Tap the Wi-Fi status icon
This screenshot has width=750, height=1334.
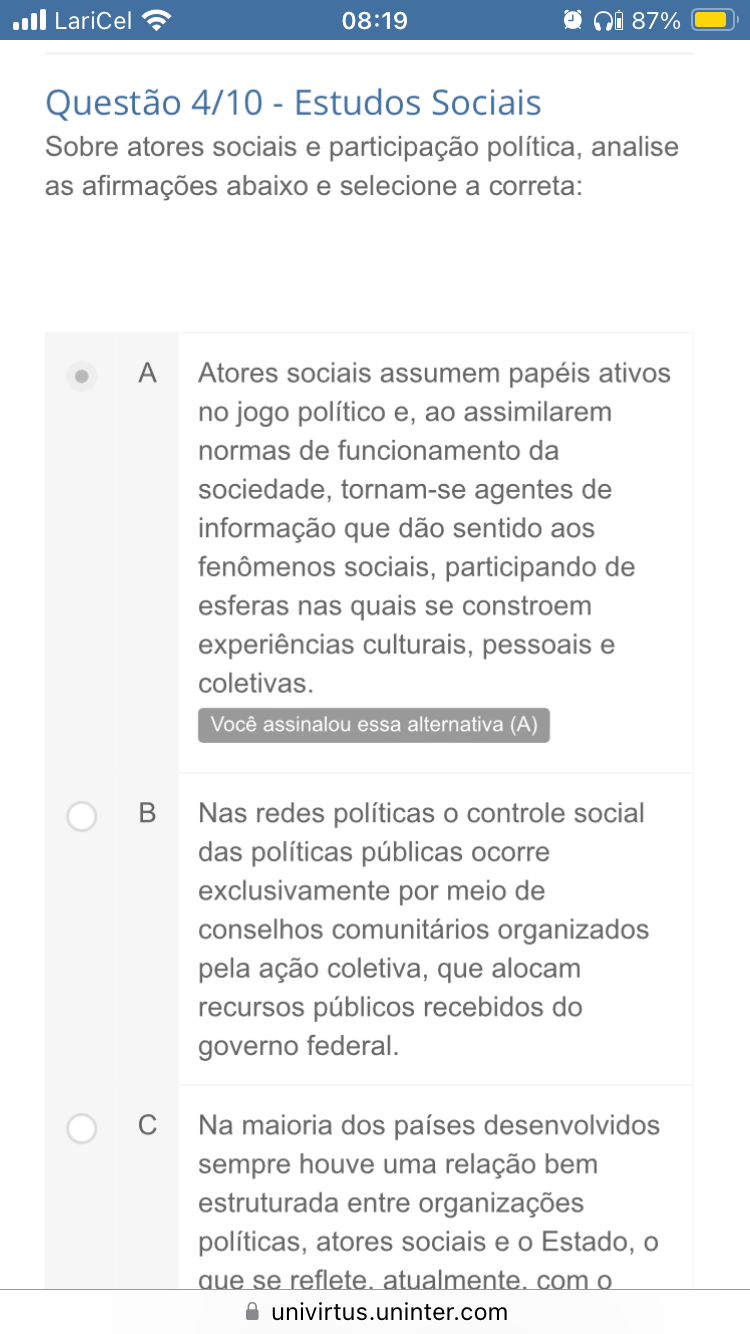(x=157, y=19)
